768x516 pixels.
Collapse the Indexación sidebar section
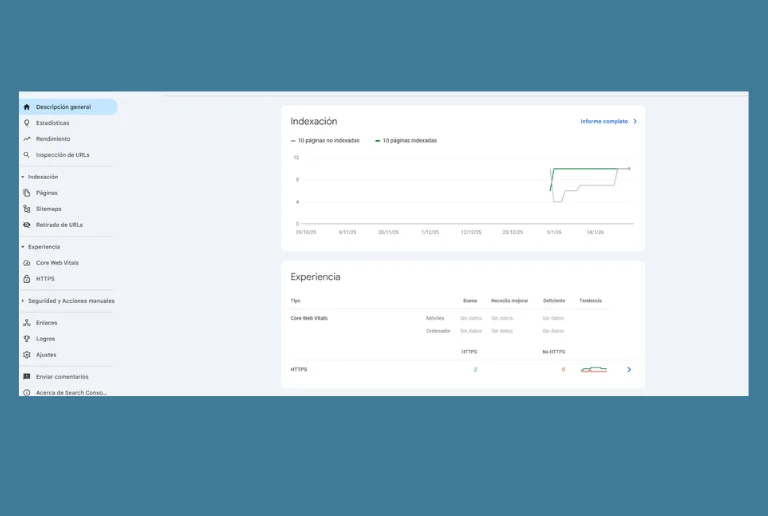pos(23,177)
